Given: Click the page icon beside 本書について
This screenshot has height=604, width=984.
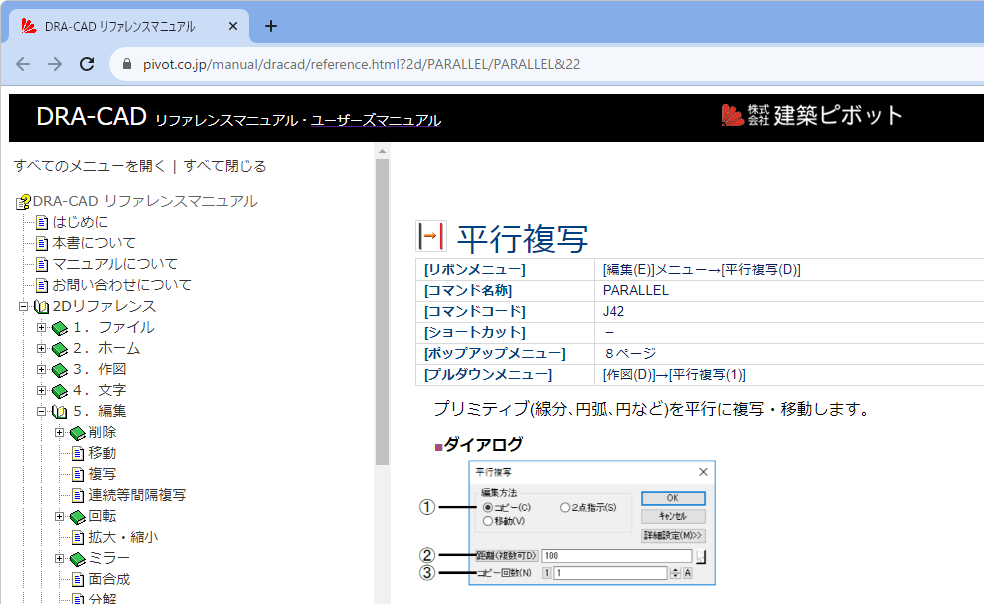Looking at the screenshot, I should coord(42,244).
